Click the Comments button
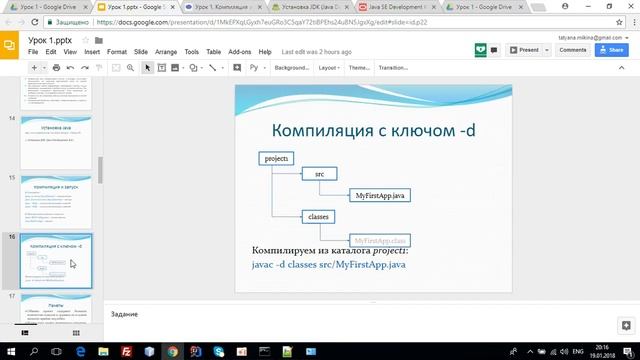Viewport: 640px width, 360px height. (573, 50)
